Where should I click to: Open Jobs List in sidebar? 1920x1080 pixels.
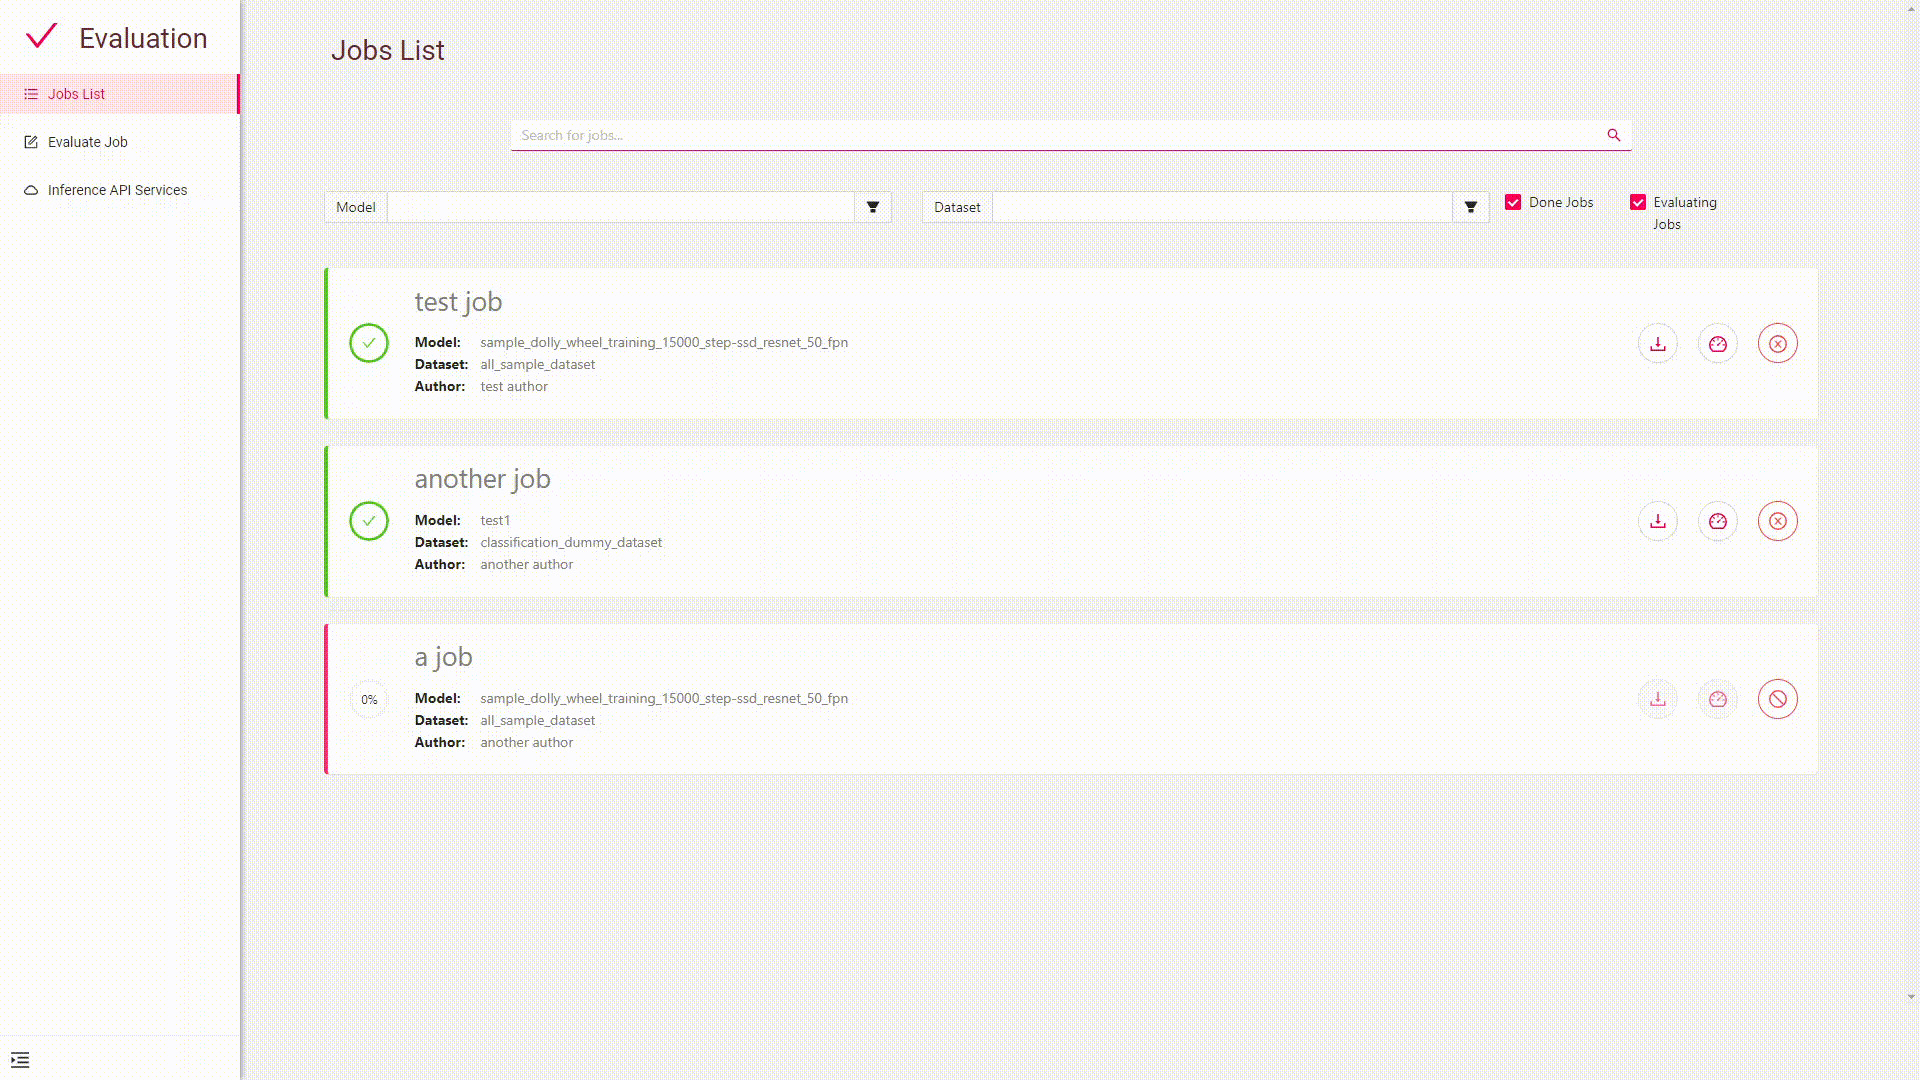coord(76,94)
